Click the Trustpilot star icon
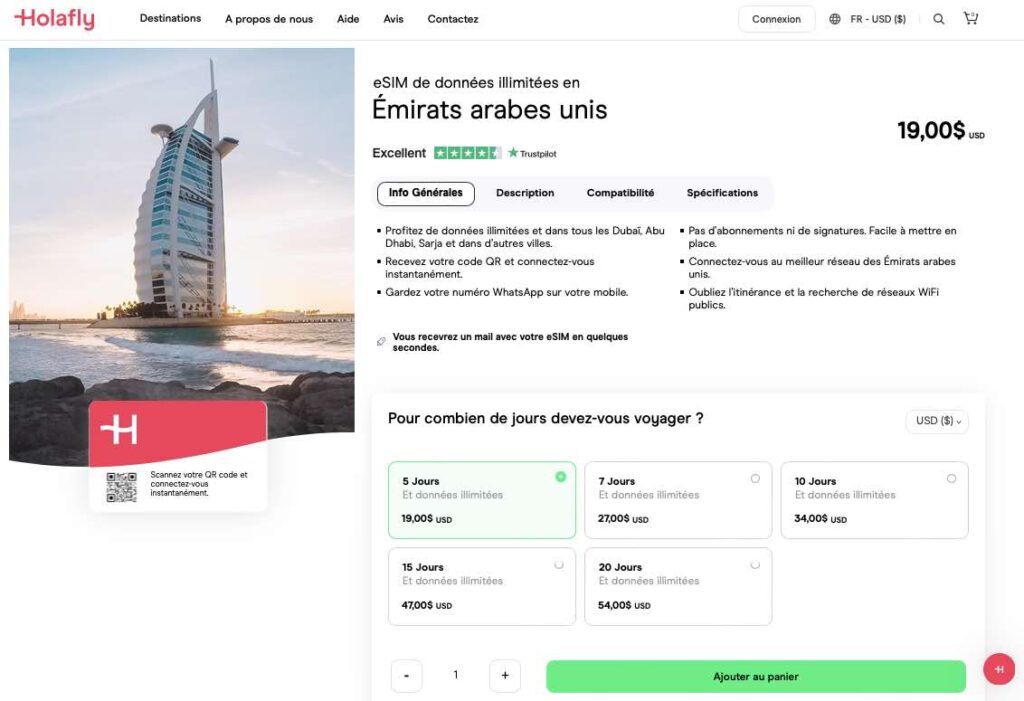 tap(511, 153)
